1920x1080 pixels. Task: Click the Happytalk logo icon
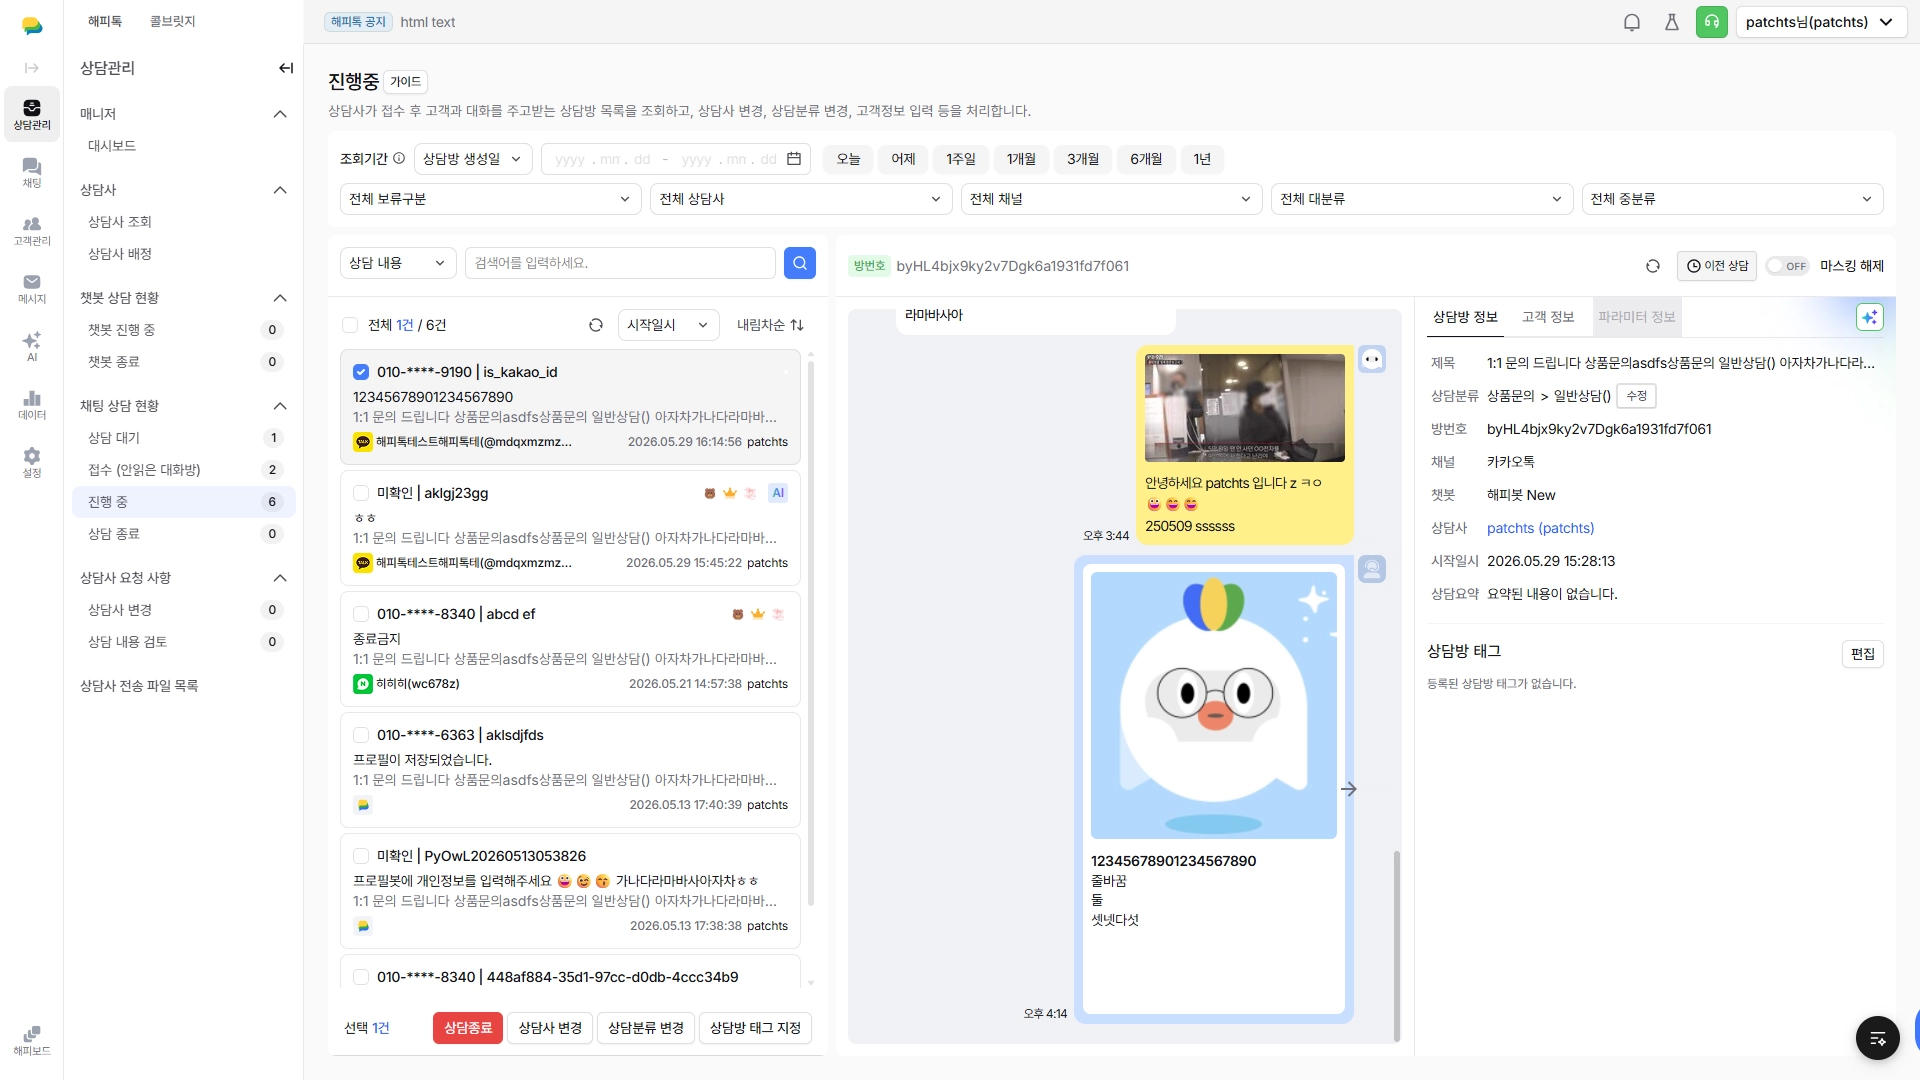[32, 26]
